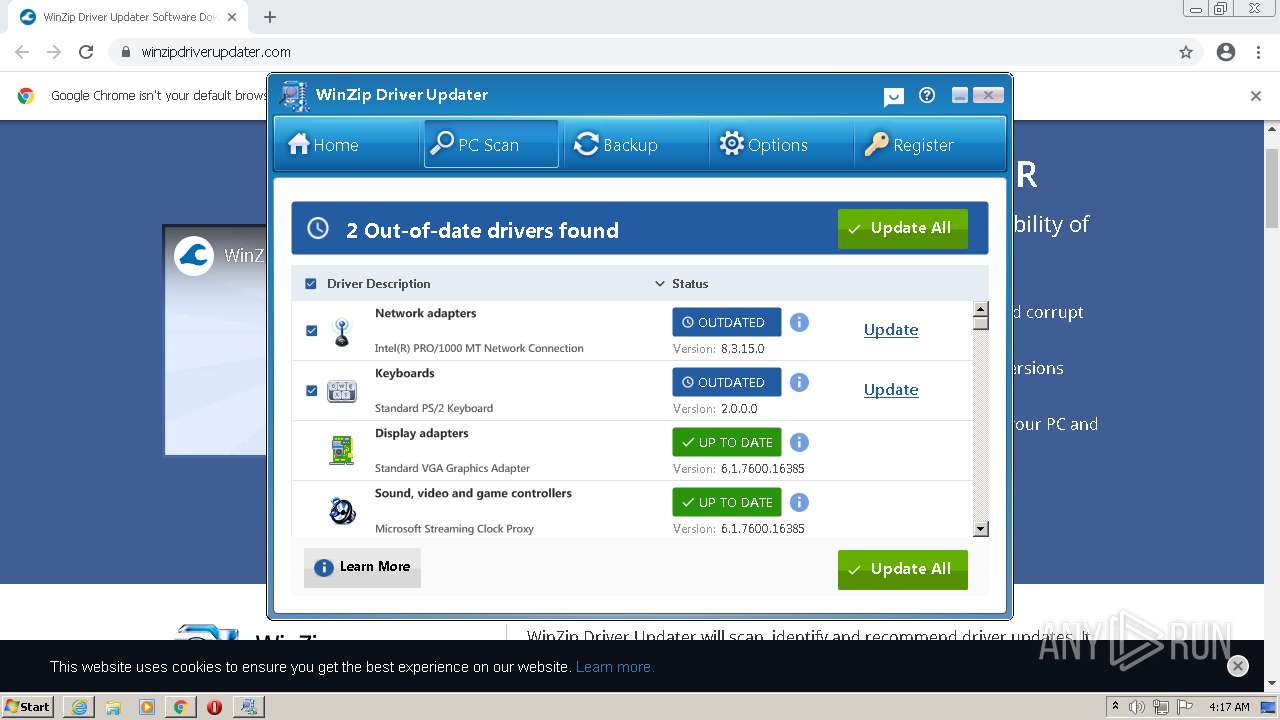Click the Network adapters device icon
This screenshot has width=1280, height=720.
(342, 332)
